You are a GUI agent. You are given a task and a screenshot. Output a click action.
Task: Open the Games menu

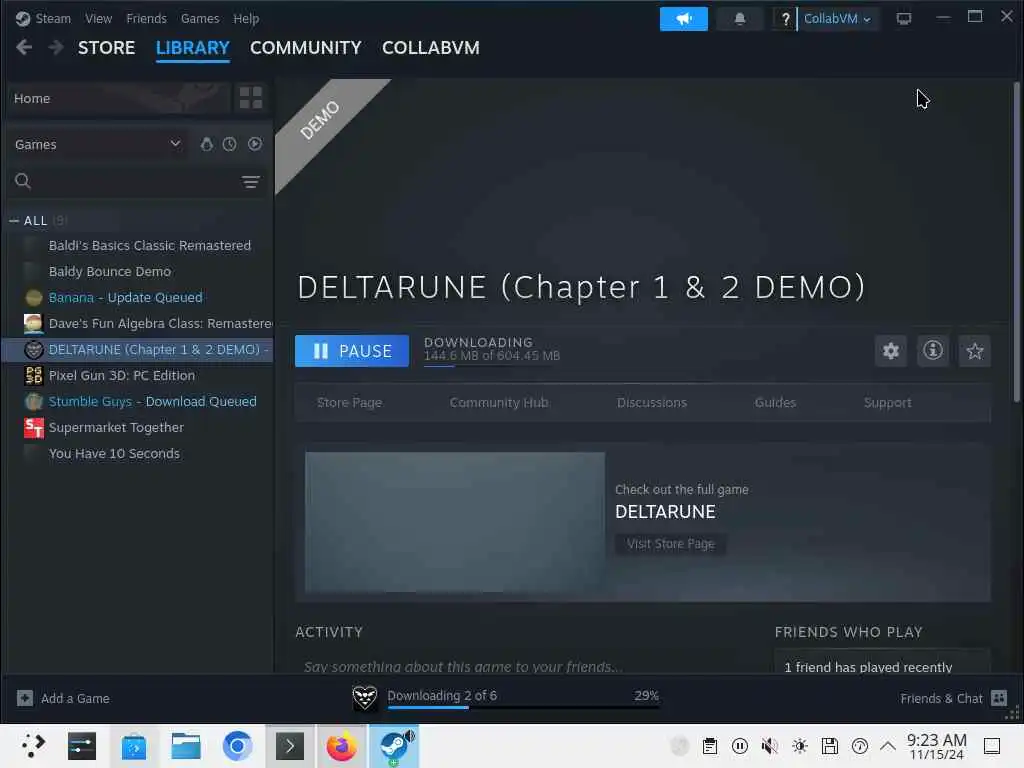coord(200,19)
